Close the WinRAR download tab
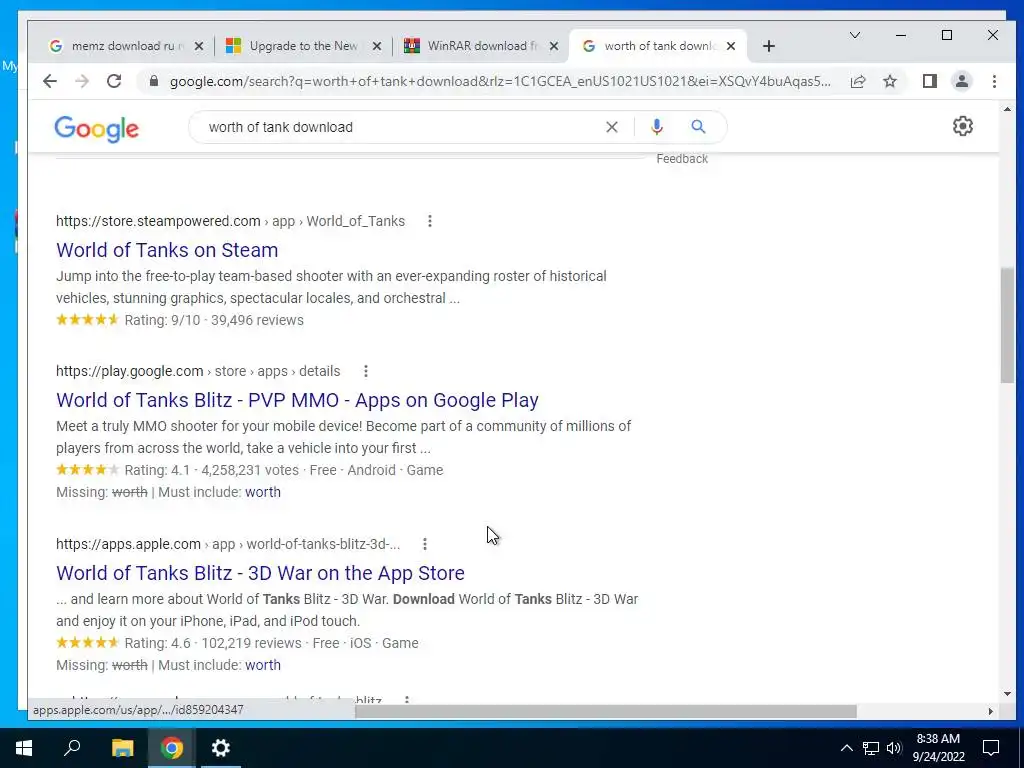 point(554,46)
